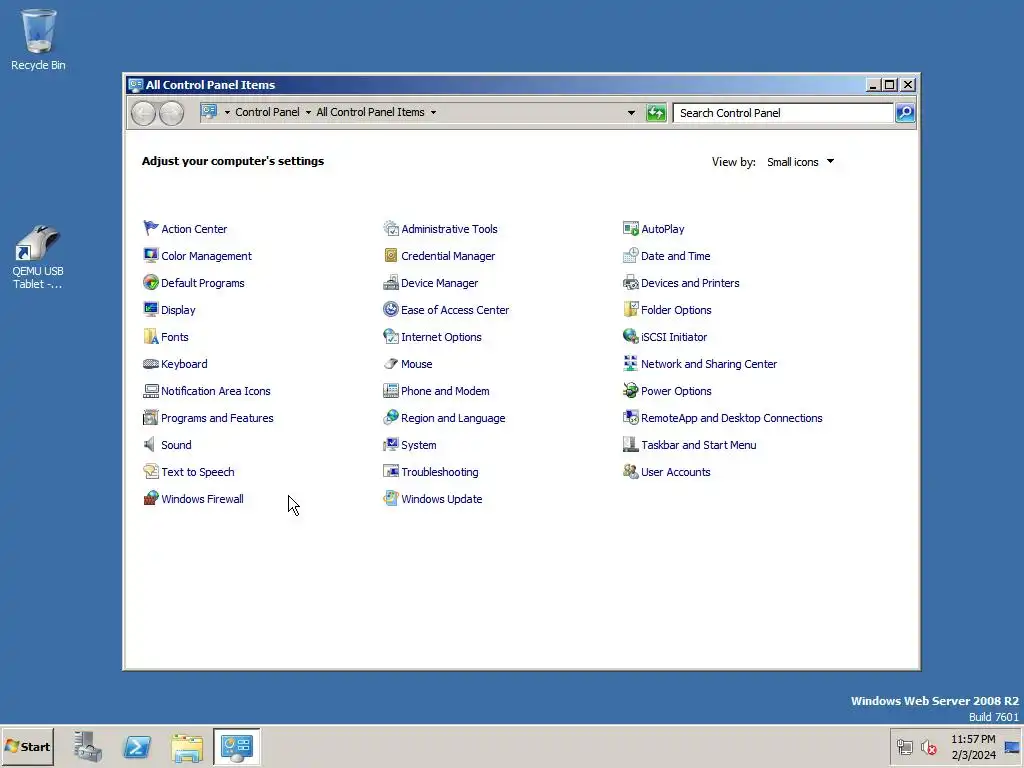Open the Credential Manager safe icon
The width and height of the screenshot is (1024, 768).
point(391,255)
